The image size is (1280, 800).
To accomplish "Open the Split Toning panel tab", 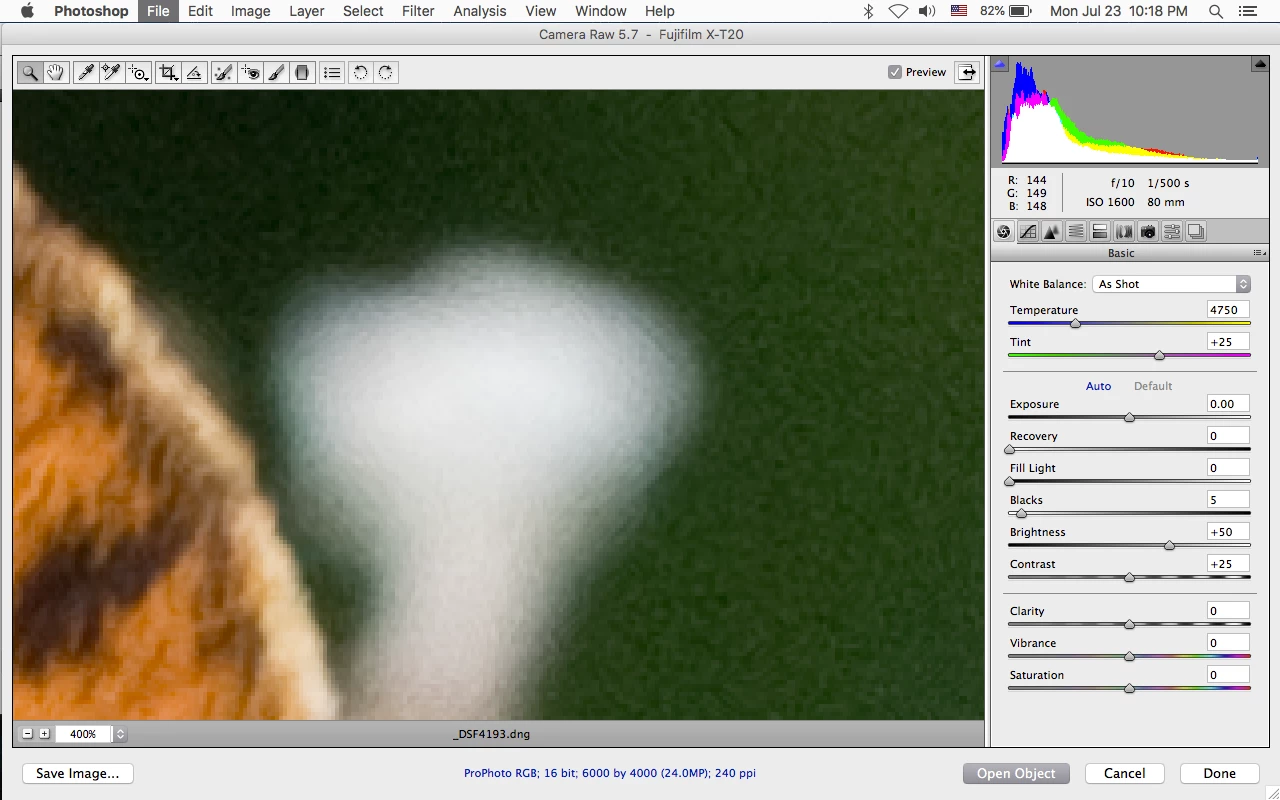I will pos(1100,232).
